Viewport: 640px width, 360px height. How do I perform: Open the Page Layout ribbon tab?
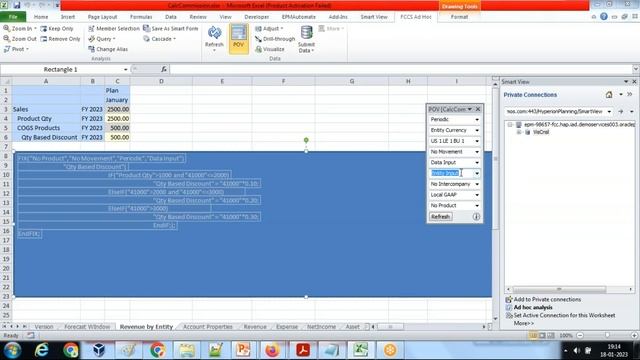(x=102, y=17)
